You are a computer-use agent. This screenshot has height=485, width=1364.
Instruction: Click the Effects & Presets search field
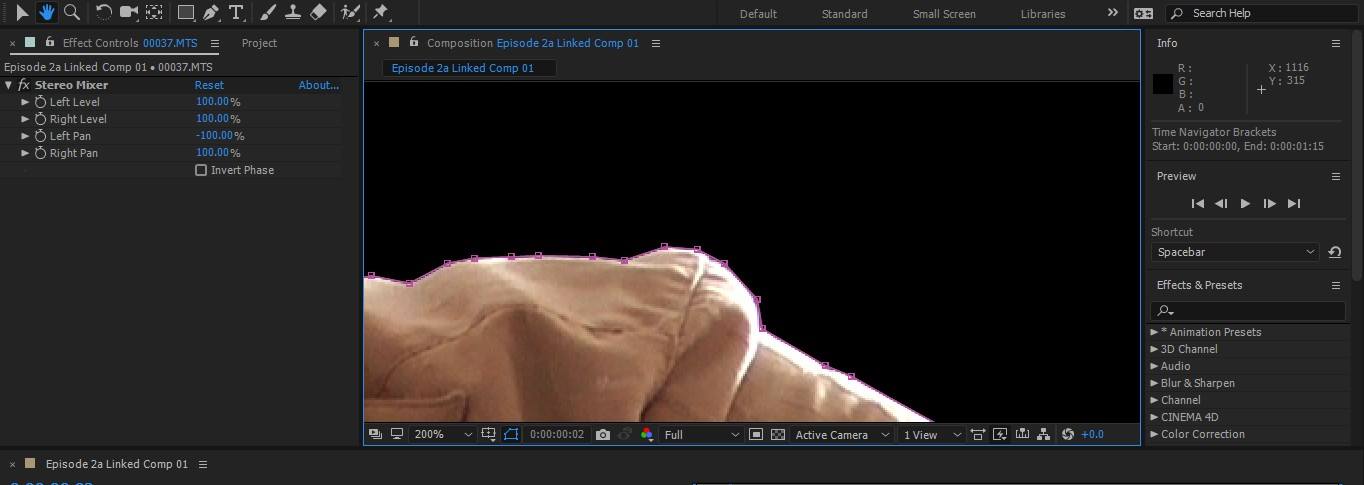(x=1248, y=311)
